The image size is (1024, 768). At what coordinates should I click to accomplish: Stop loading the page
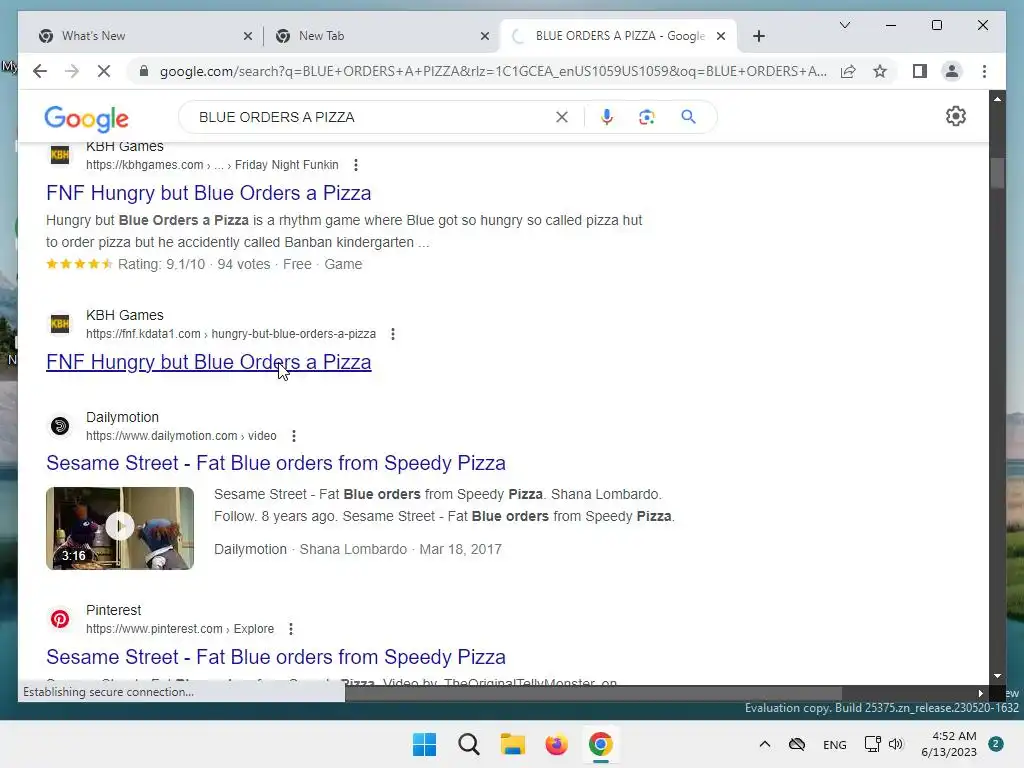pos(104,71)
